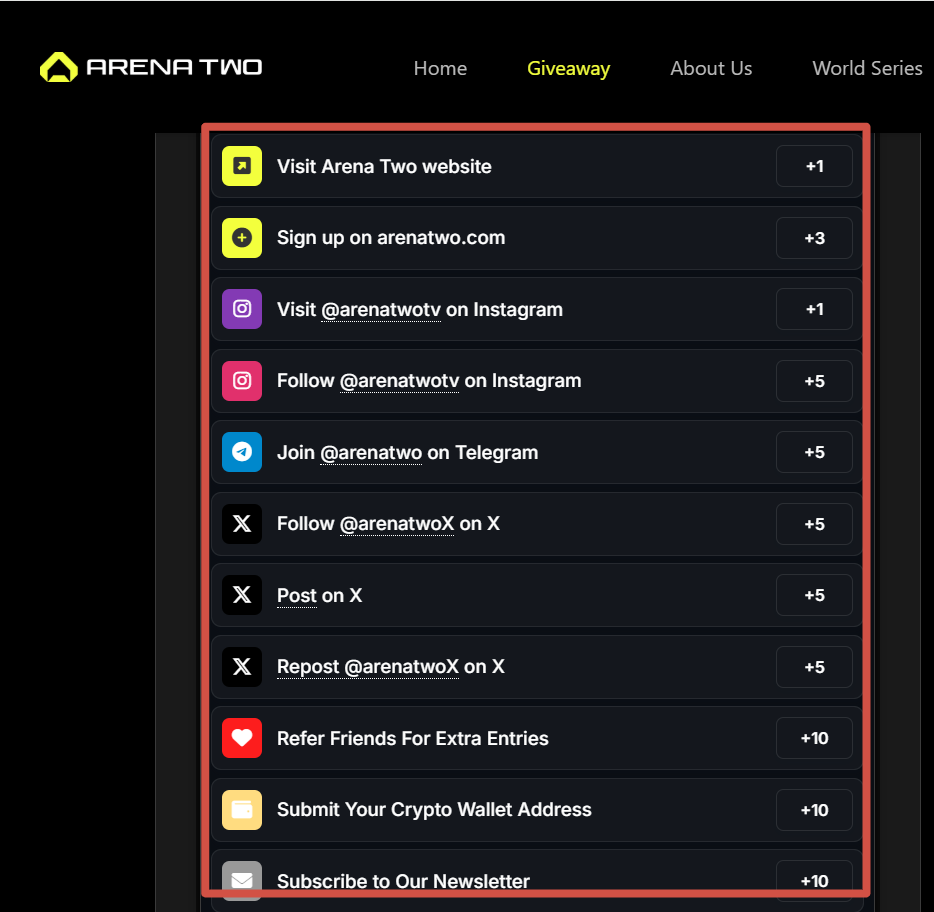934x912 pixels.
Task: Click the red heart Refer Friends icon
Action: (242, 738)
